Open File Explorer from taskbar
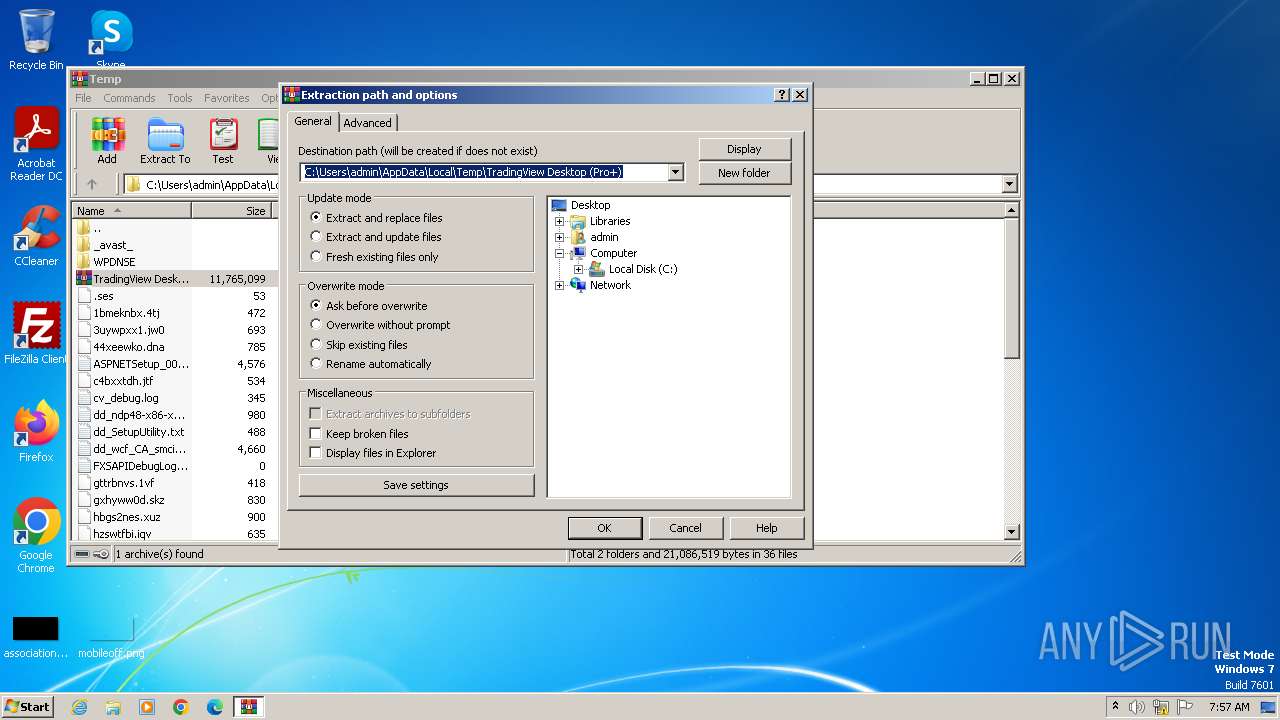Screen dimensions: 1280x720 coord(113,707)
